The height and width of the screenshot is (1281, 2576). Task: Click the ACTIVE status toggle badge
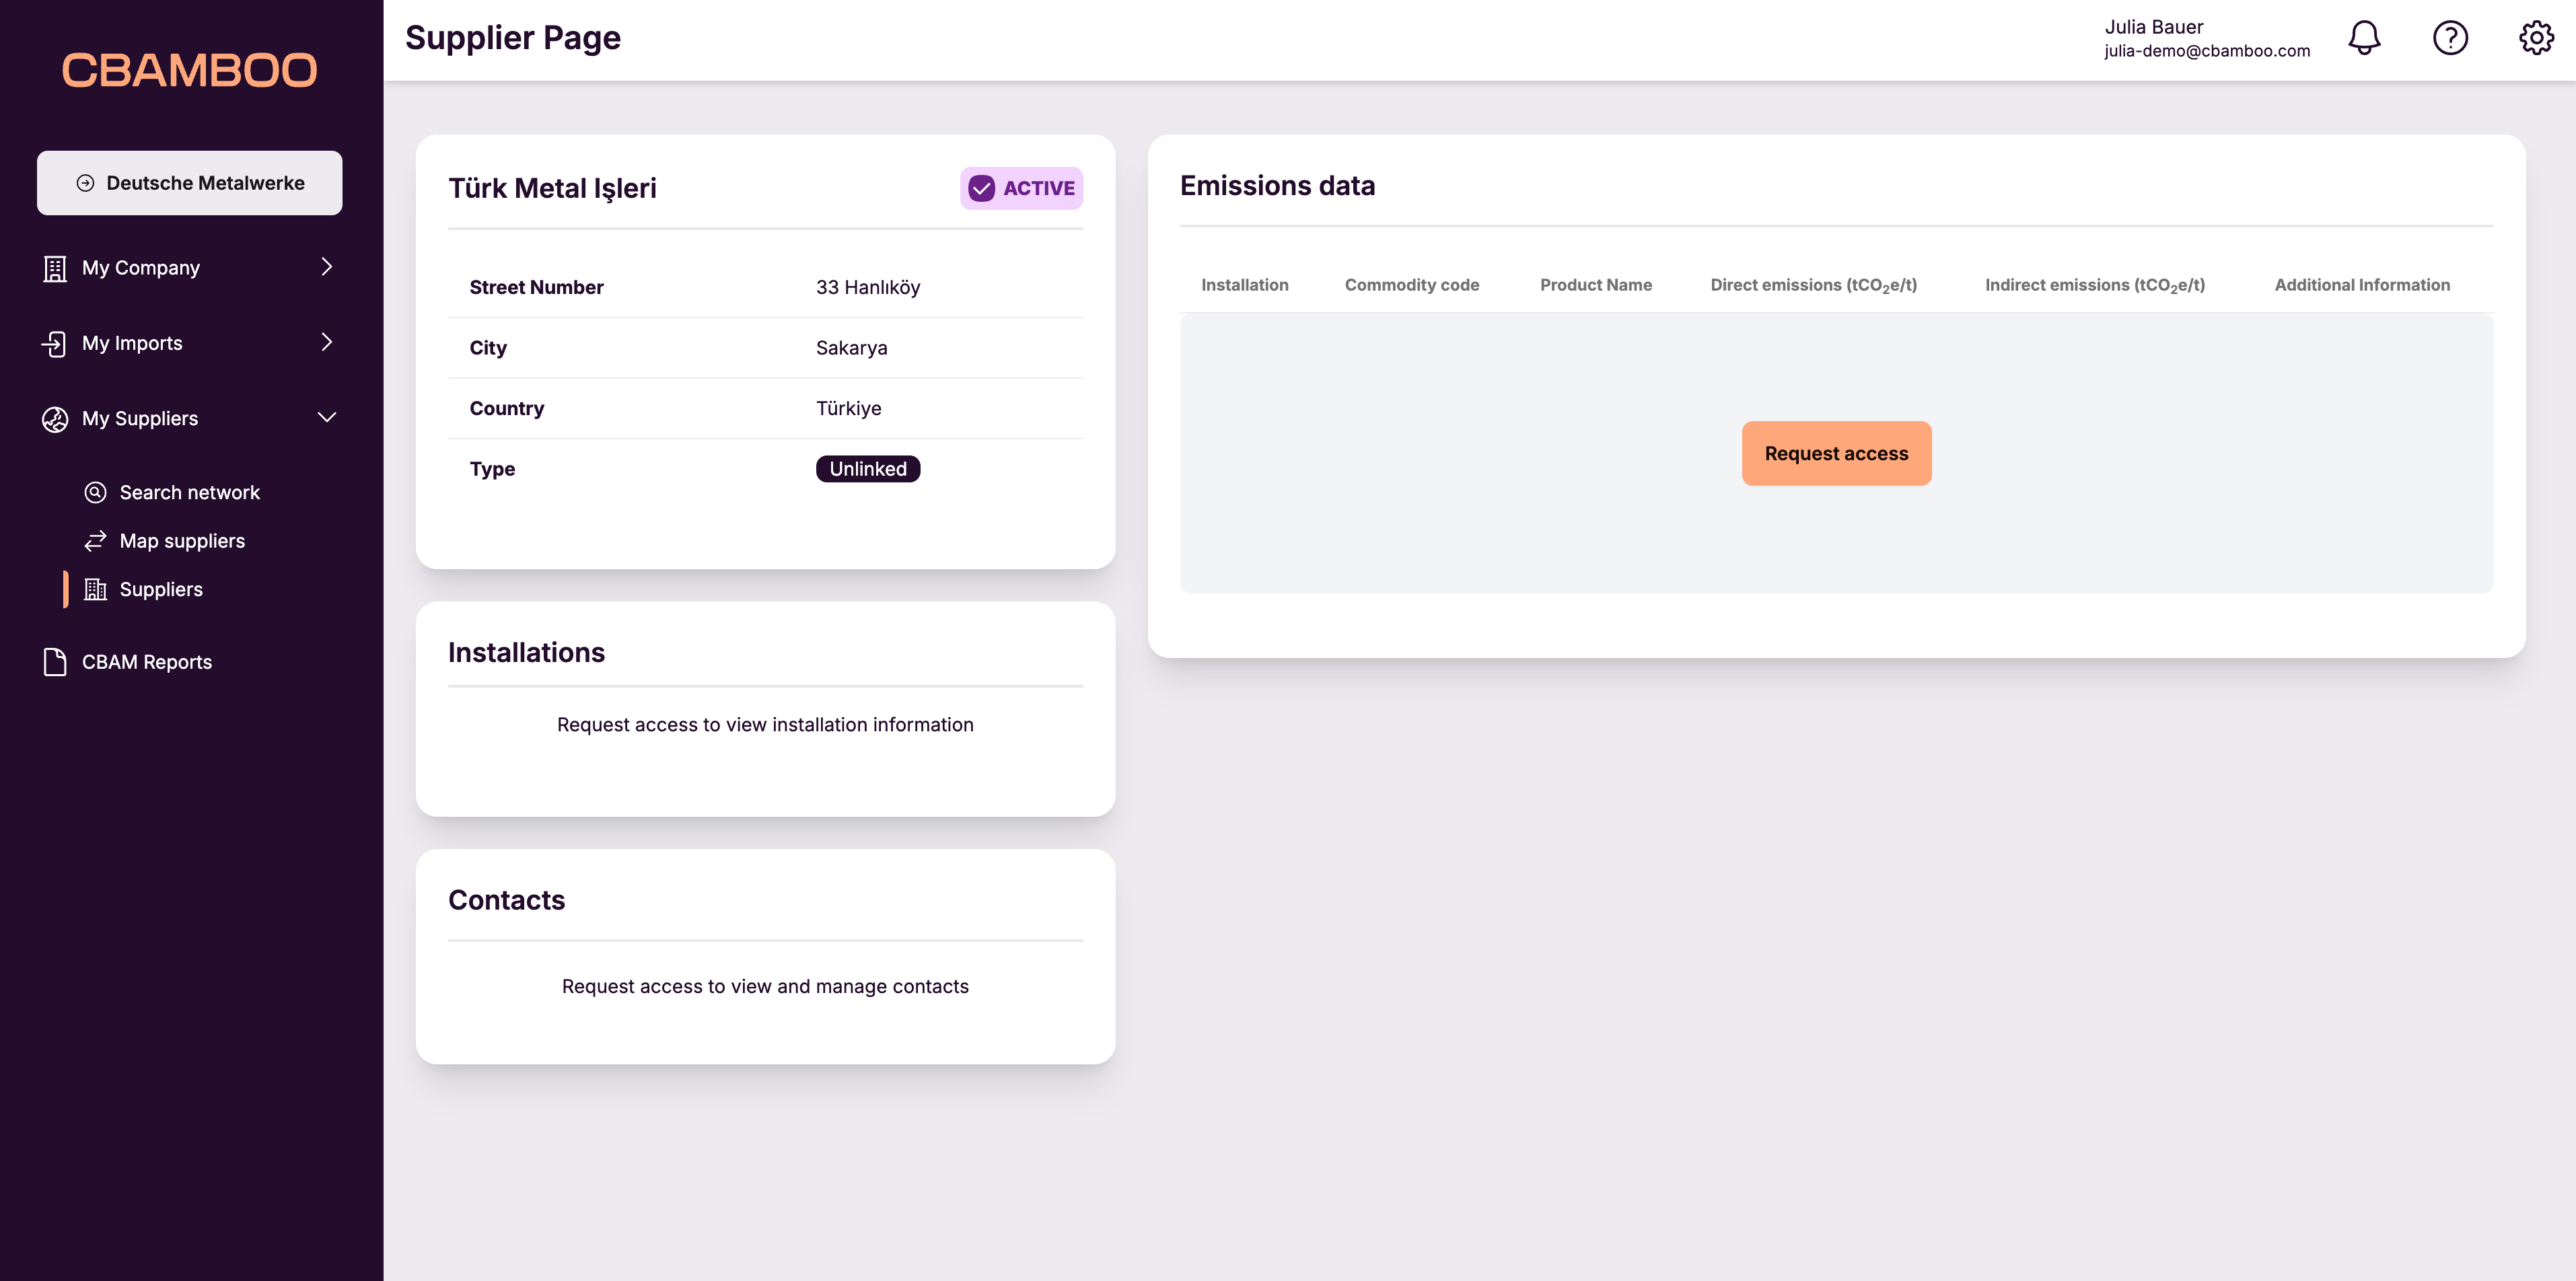(x=1021, y=188)
